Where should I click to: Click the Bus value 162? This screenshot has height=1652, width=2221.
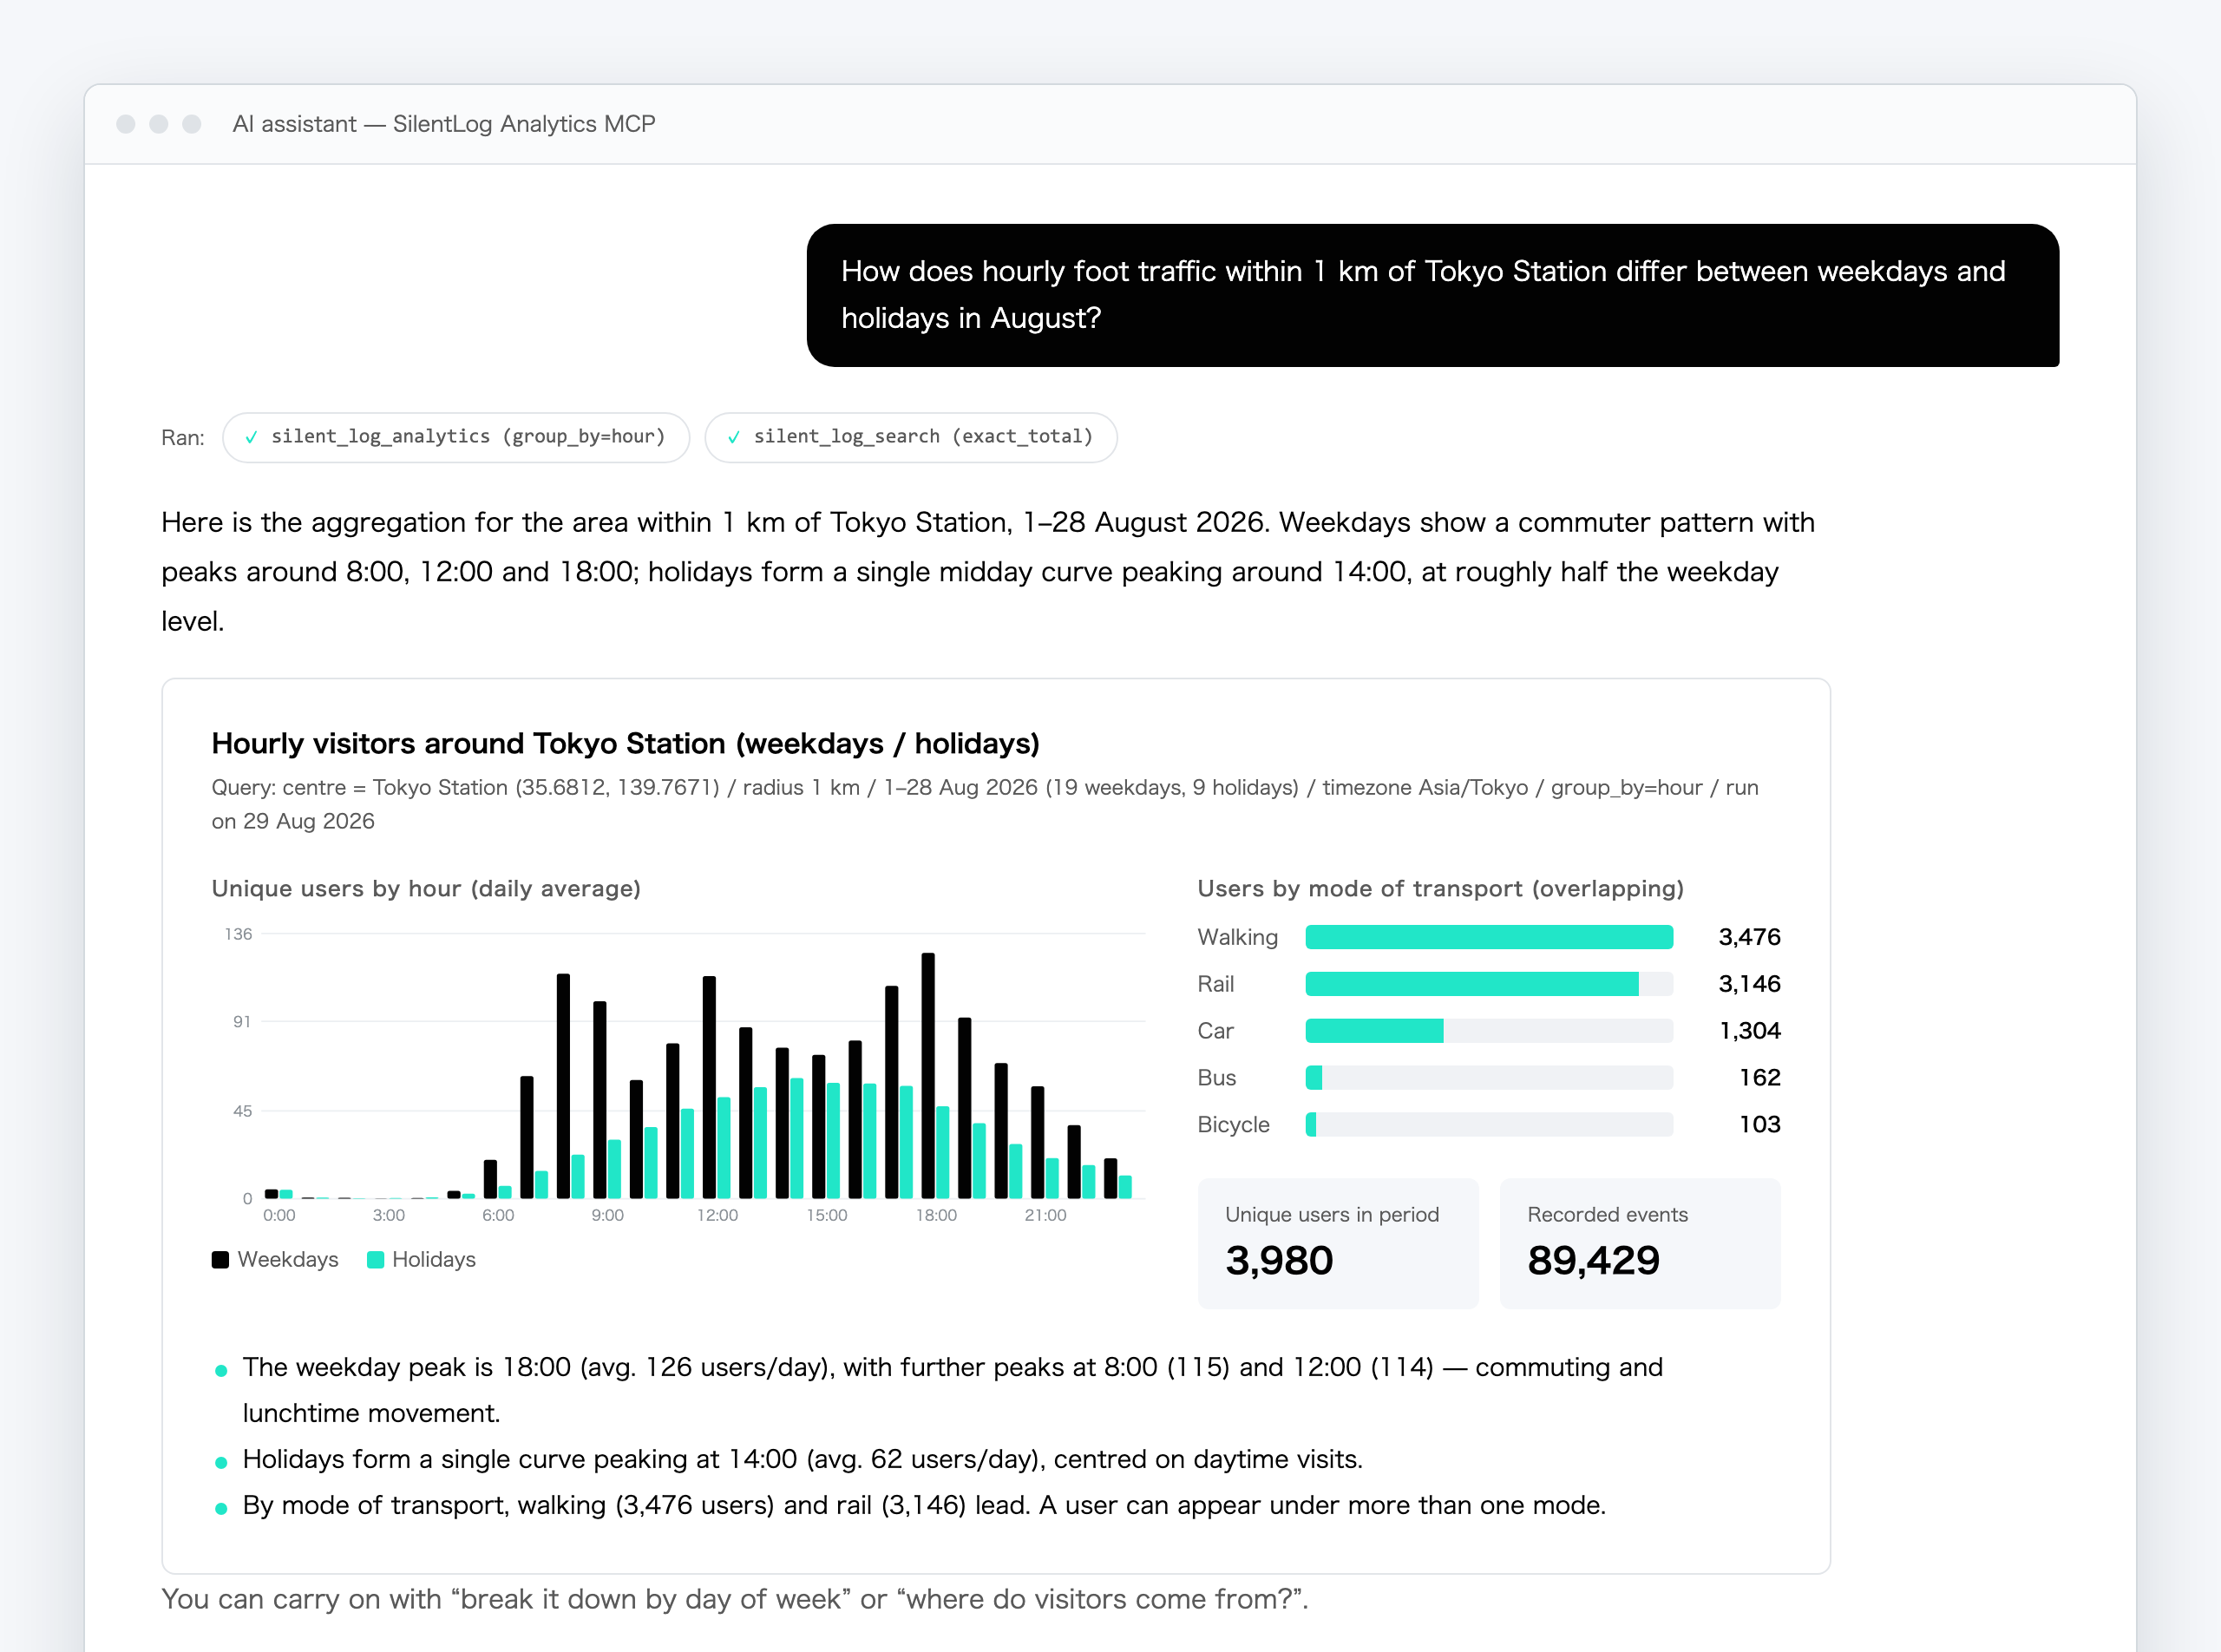coord(1760,1077)
